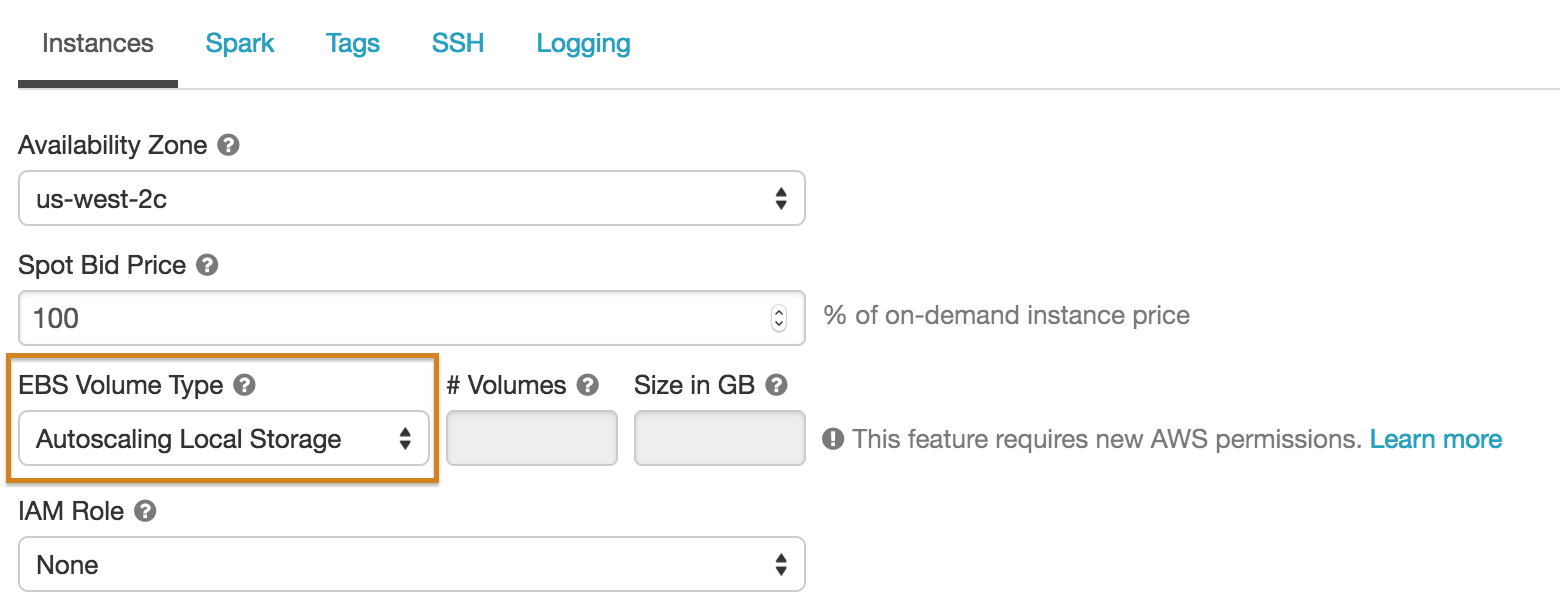Open the Tags tab
This screenshot has width=1560, height=616.
pos(353,44)
